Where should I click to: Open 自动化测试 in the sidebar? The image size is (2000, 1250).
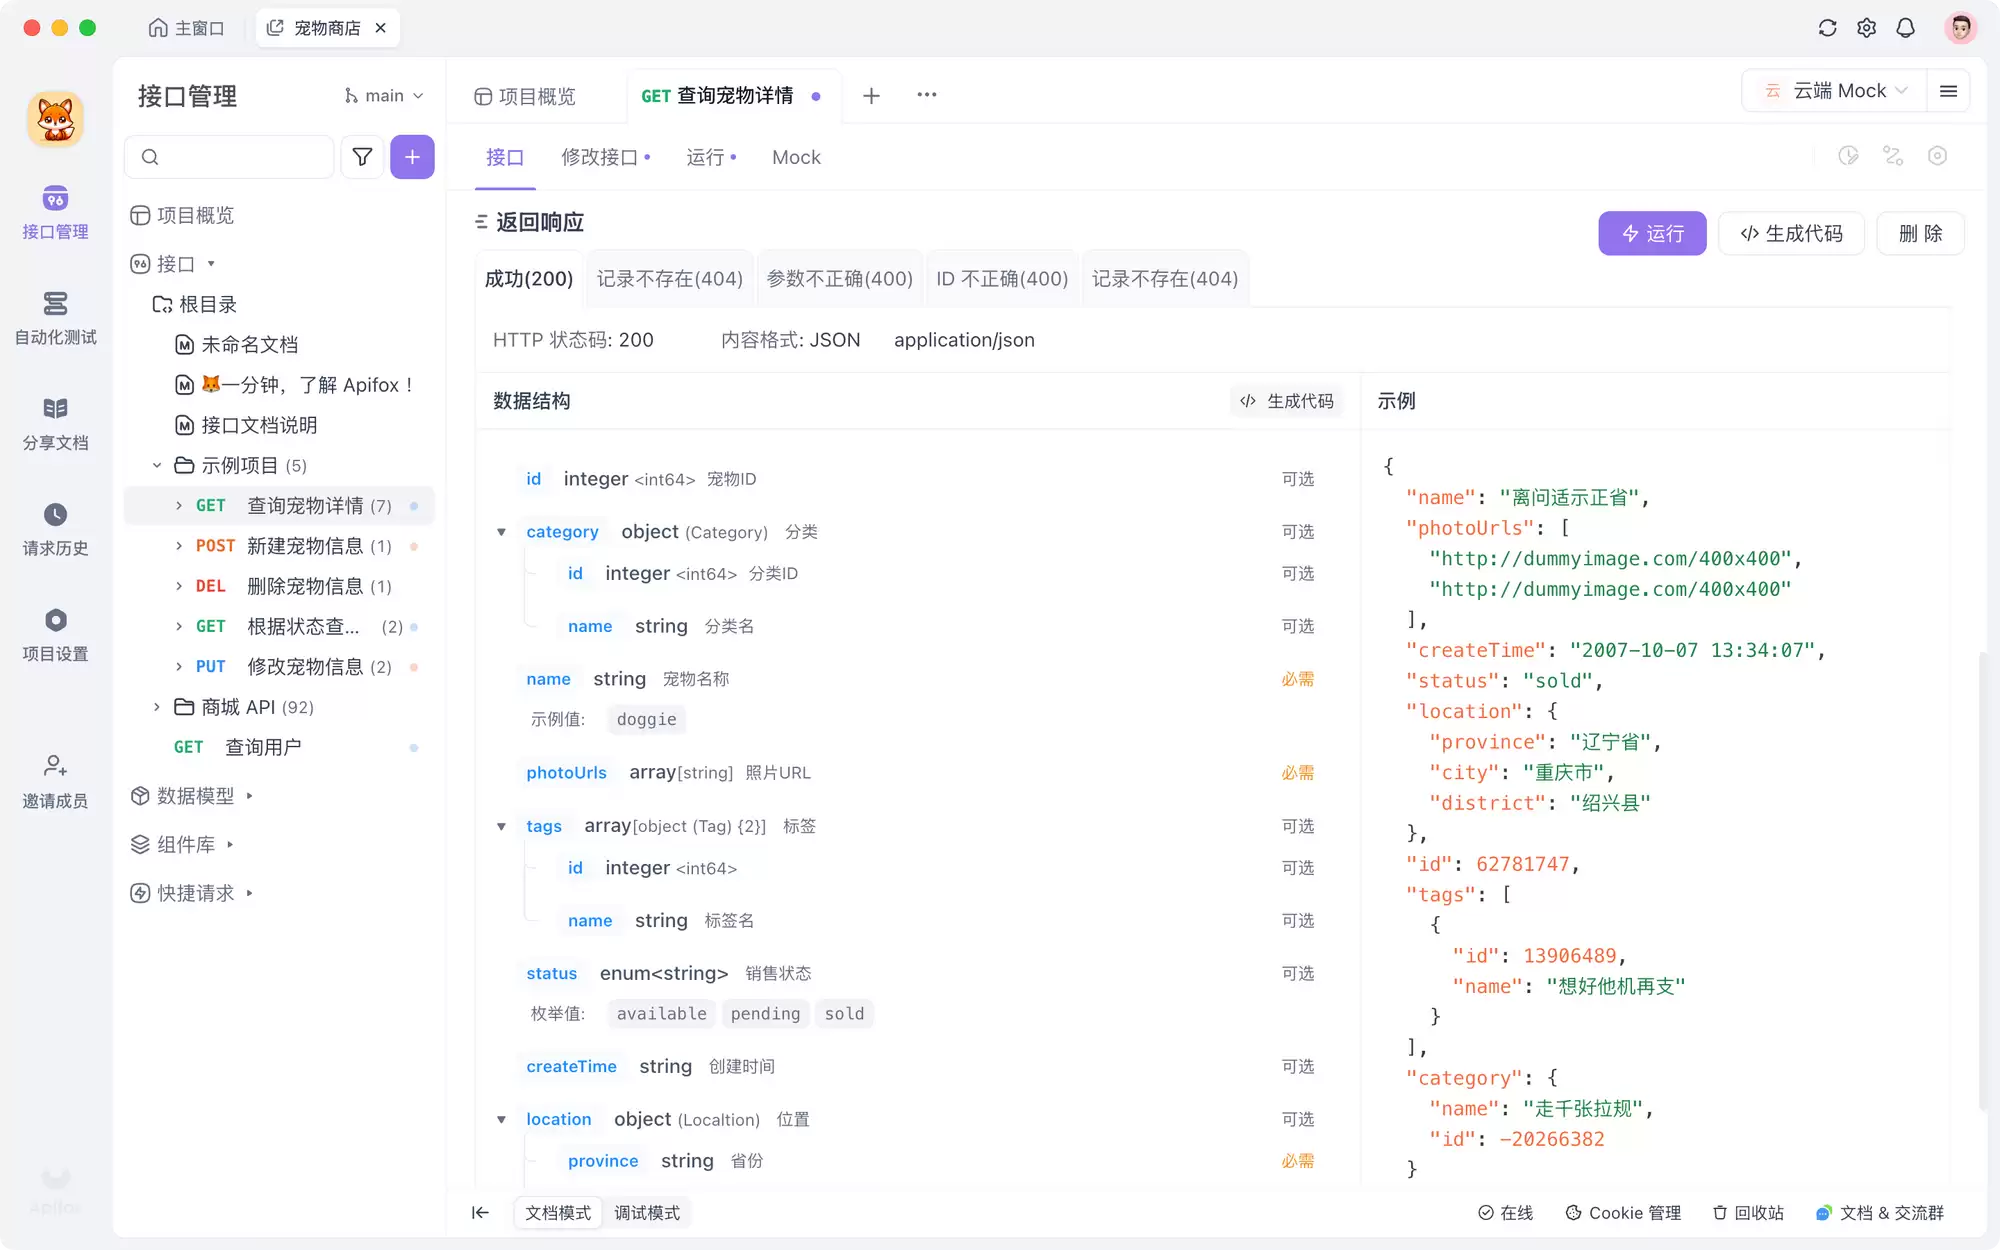click(x=55, y=318)
